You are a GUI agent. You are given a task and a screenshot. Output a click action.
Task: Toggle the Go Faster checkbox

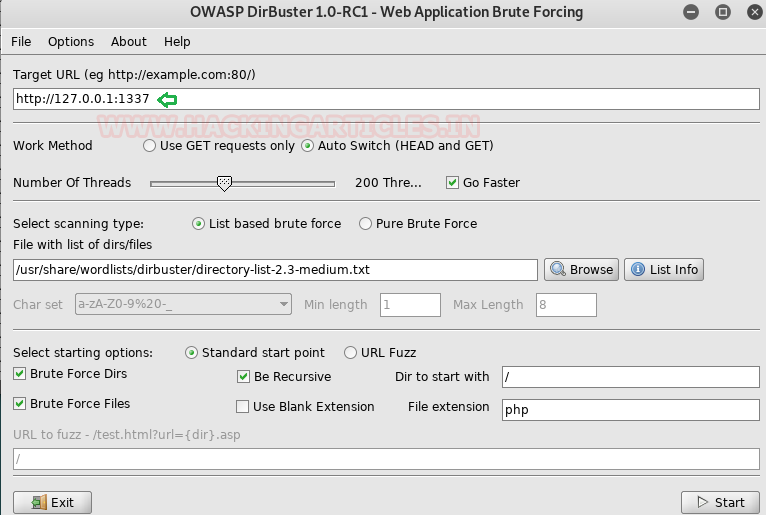[x=452, y=183]
